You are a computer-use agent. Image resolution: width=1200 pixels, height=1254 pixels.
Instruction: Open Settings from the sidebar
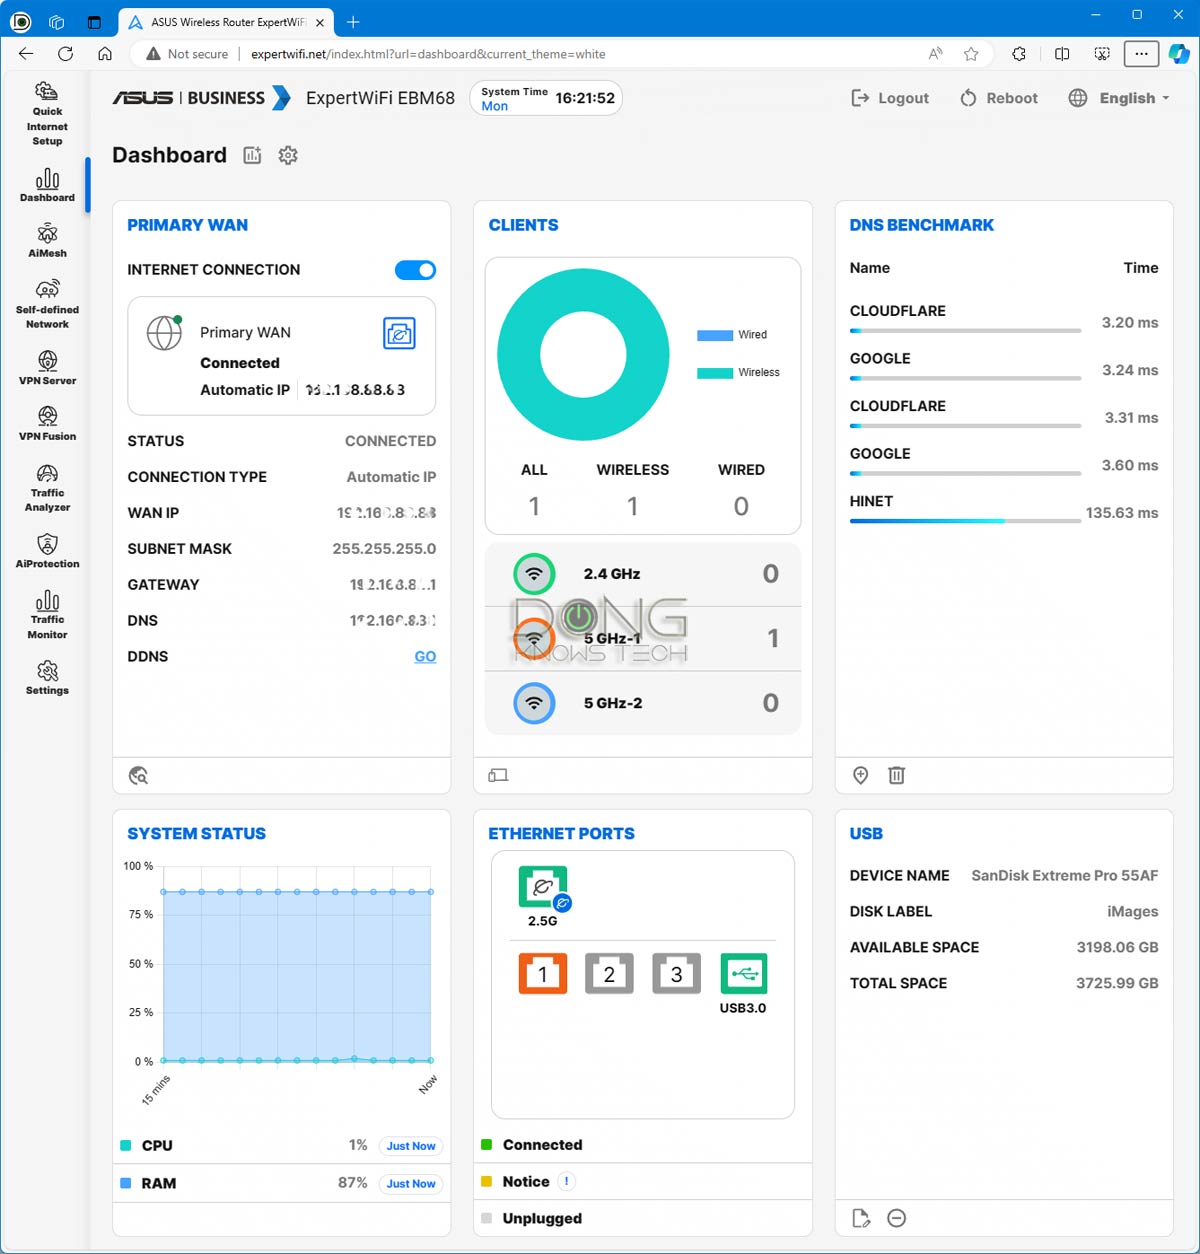click(x=47, y=677)
